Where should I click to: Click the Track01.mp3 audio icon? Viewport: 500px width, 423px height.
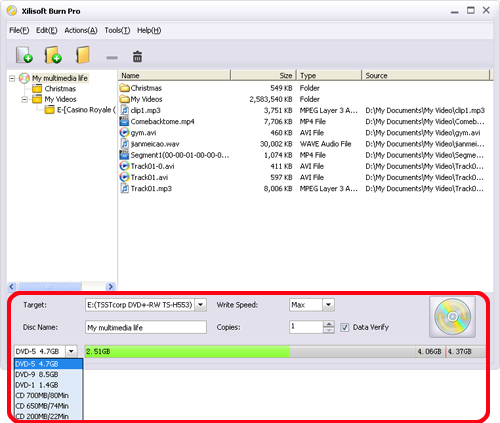pyautogui.click(x=124, y=188)
